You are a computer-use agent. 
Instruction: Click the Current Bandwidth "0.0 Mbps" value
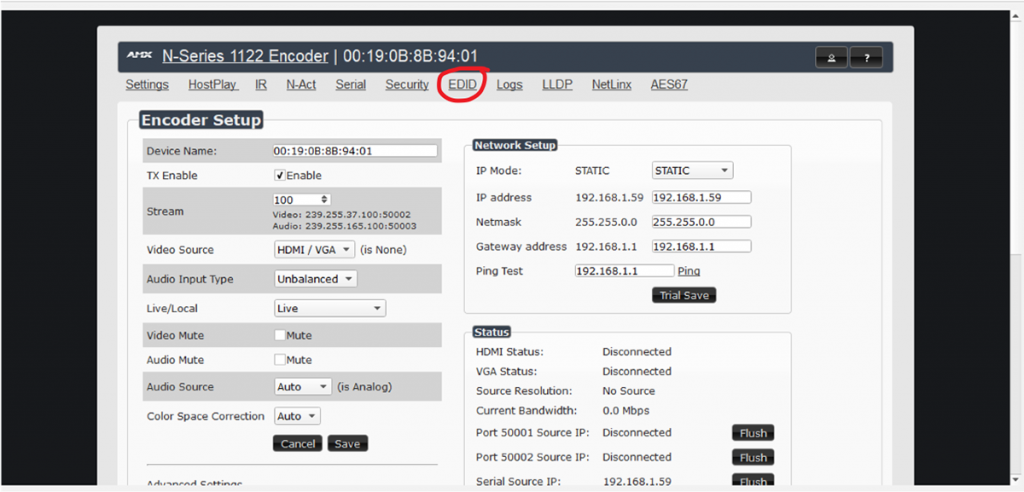coord(626,410)
